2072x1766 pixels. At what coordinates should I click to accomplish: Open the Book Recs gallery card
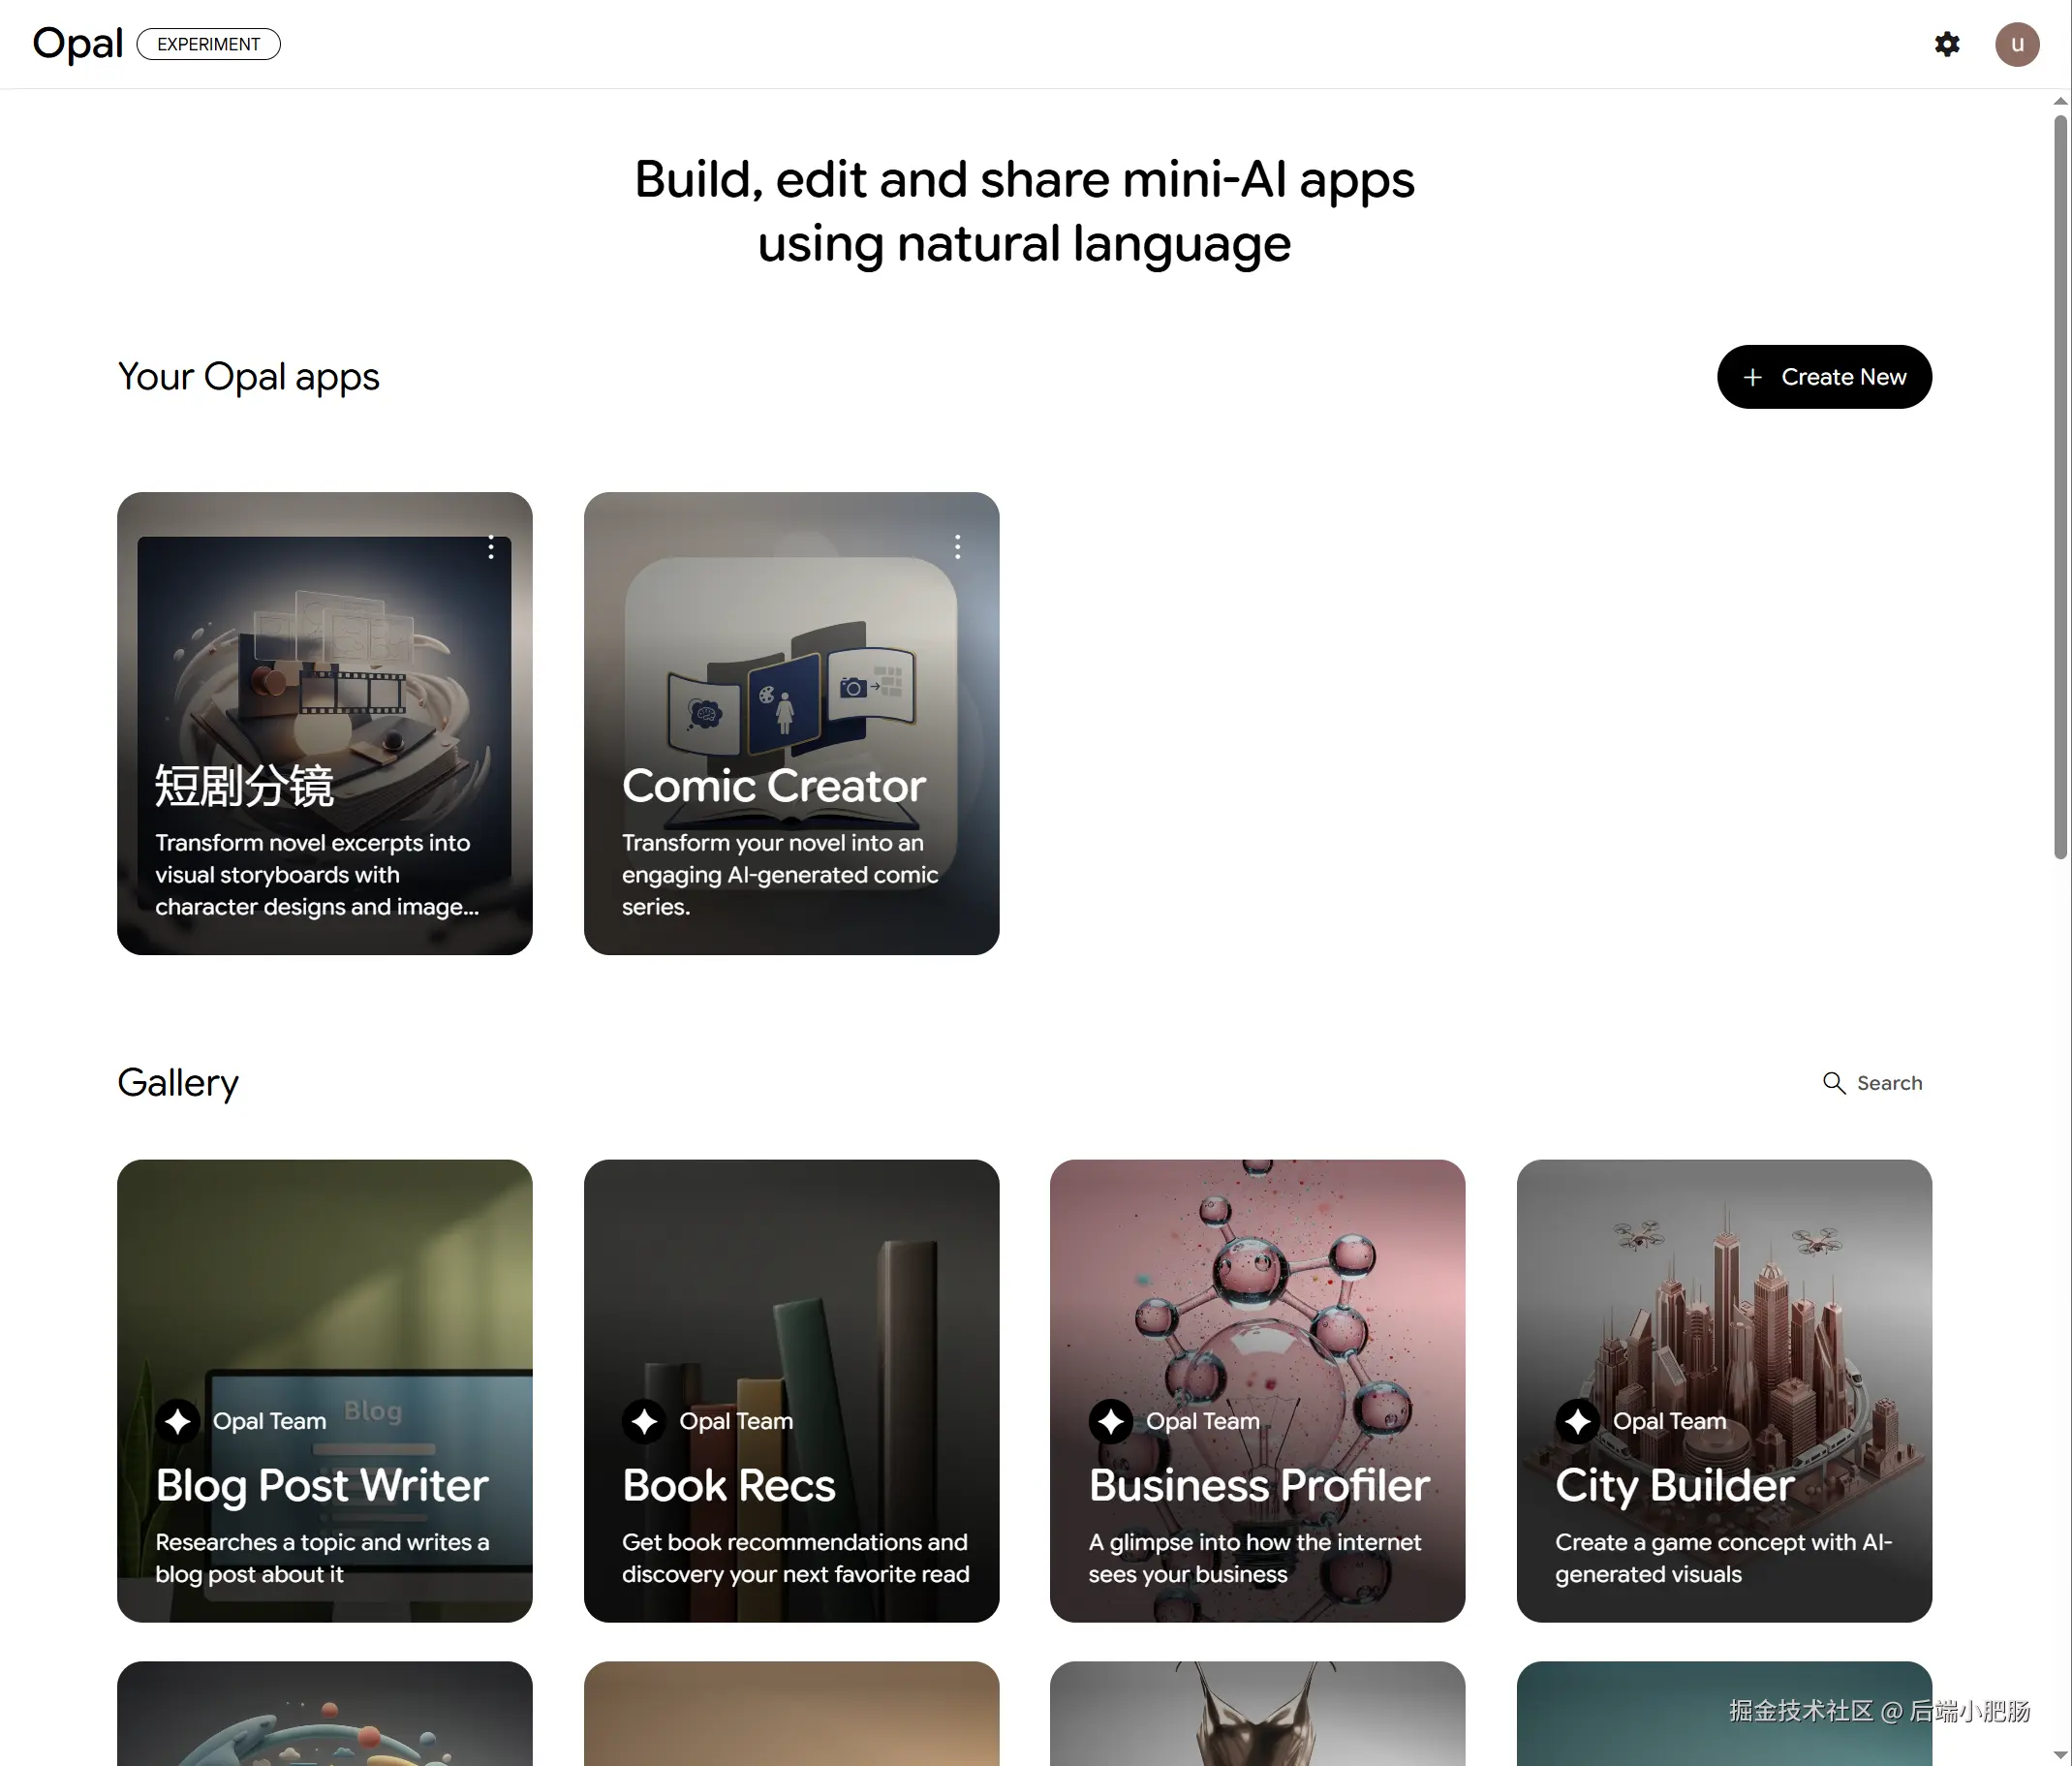[x=790, y=1390]
